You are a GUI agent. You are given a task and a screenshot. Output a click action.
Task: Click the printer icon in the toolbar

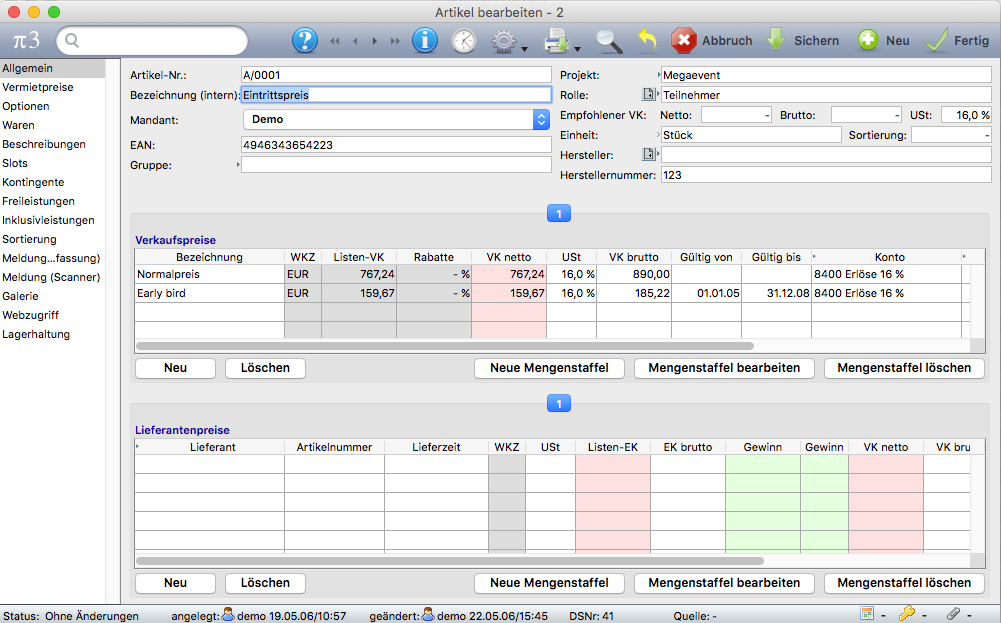(x=556, y=41)
